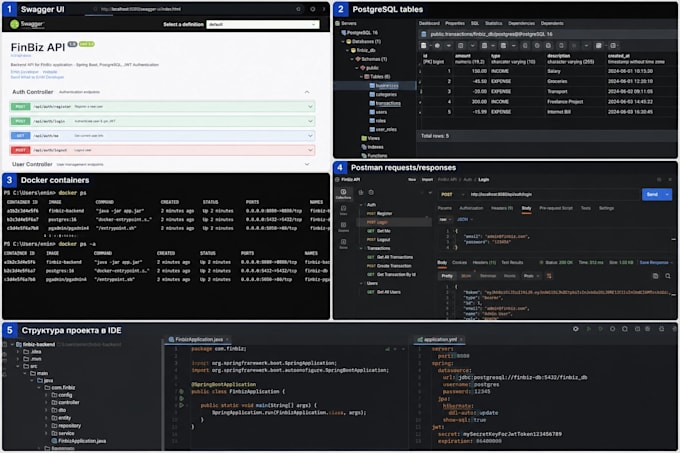Click the run gutter icon beside main method
This screenshot has height=453, width=680.
click(182, 406)
